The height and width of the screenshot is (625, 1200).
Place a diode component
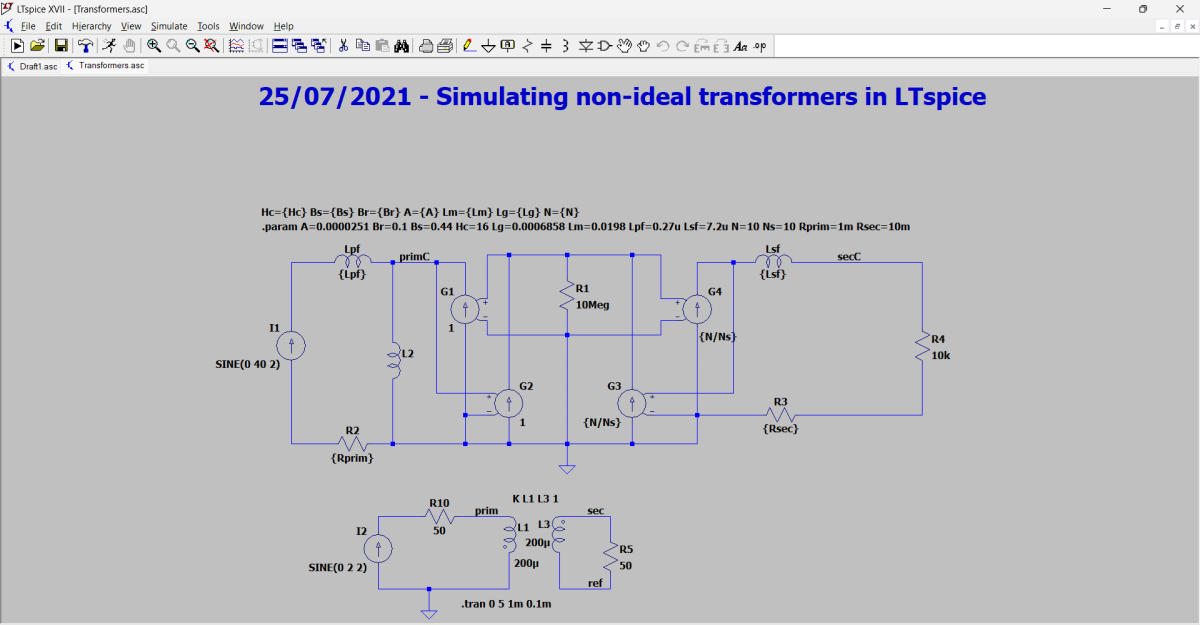tap(585, 45)
